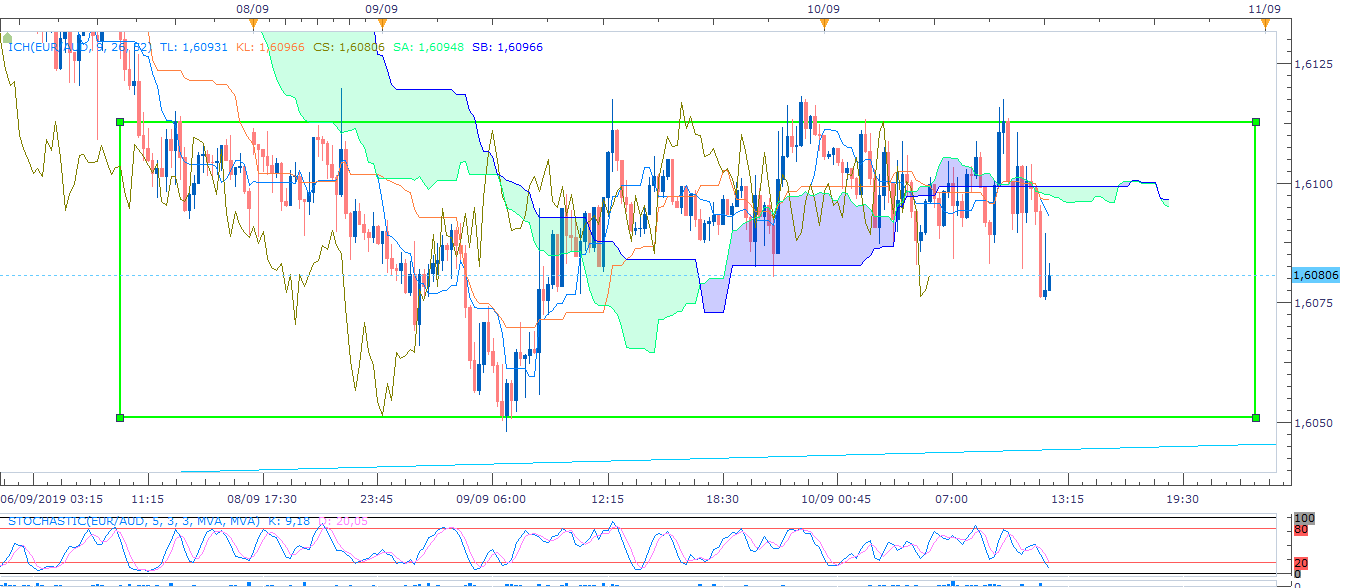Click the stochastic scale label 100

tap(1302, 518)
